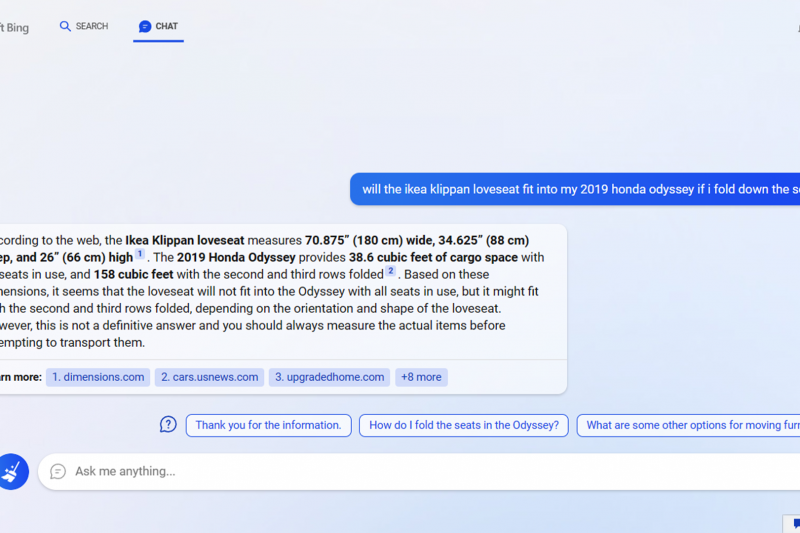Viewport: 800px width, 533px height.
Task: Open the cars.usnews.com source link
Action: pos(209,377)
